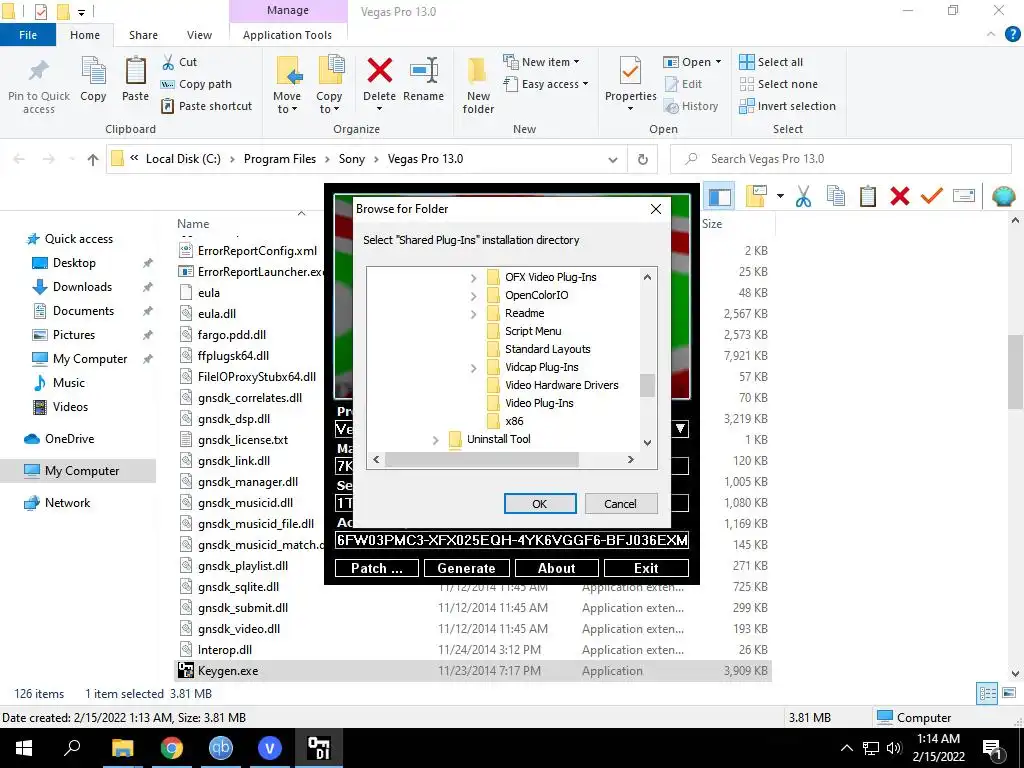Viewport: 1024px width, 768px height.
Task: Click the red X in secondary toolbar
Action: tap(899, 196)
